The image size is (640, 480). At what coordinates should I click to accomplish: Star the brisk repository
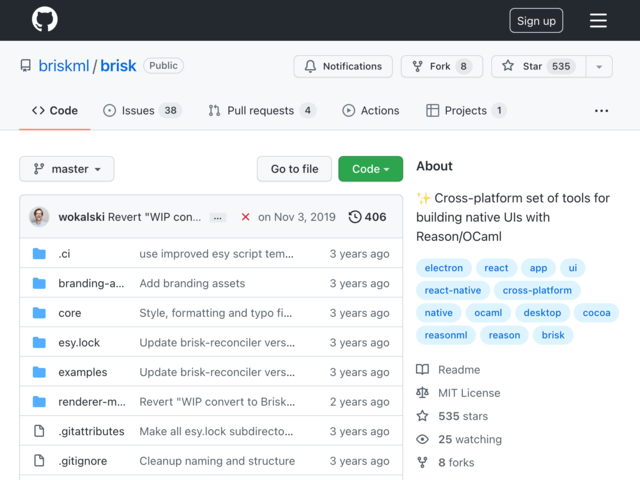[x=538, y=66]
